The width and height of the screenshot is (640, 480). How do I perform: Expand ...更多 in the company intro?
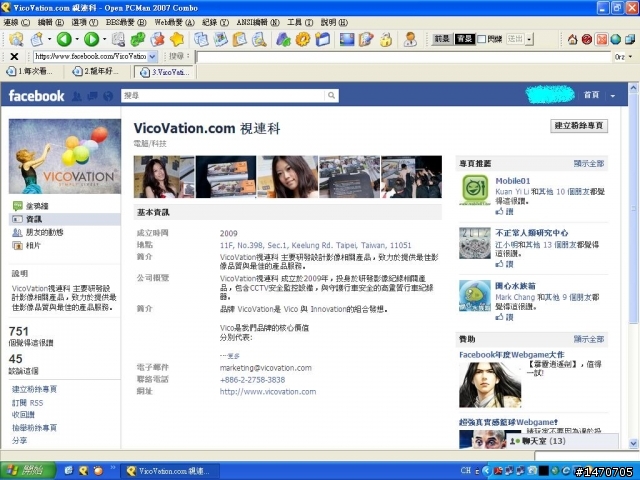coord(230,356)
